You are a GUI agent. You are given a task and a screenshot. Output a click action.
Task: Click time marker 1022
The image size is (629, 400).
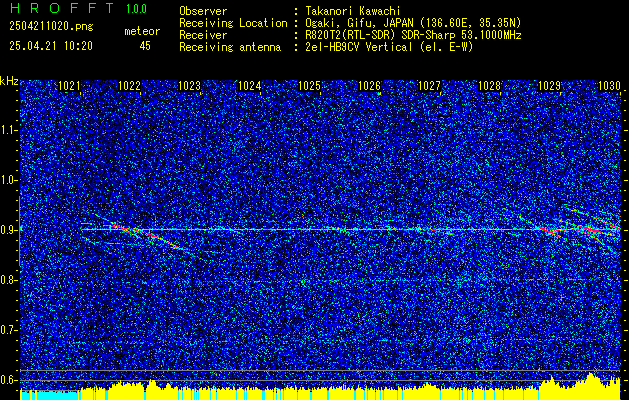[129, 86]
